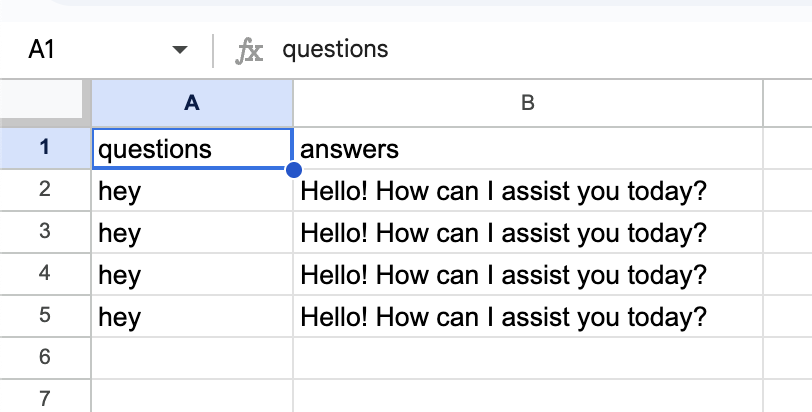This screenshot has height=412, width=812.
Task: Click the 'answers' cell B1
Action: point(527,149)
